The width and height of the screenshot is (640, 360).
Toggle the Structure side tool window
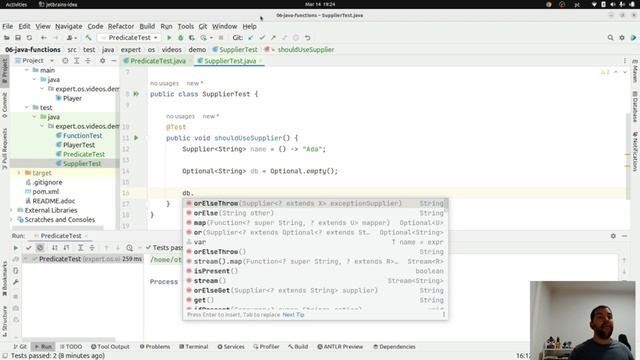click(4, 320)
